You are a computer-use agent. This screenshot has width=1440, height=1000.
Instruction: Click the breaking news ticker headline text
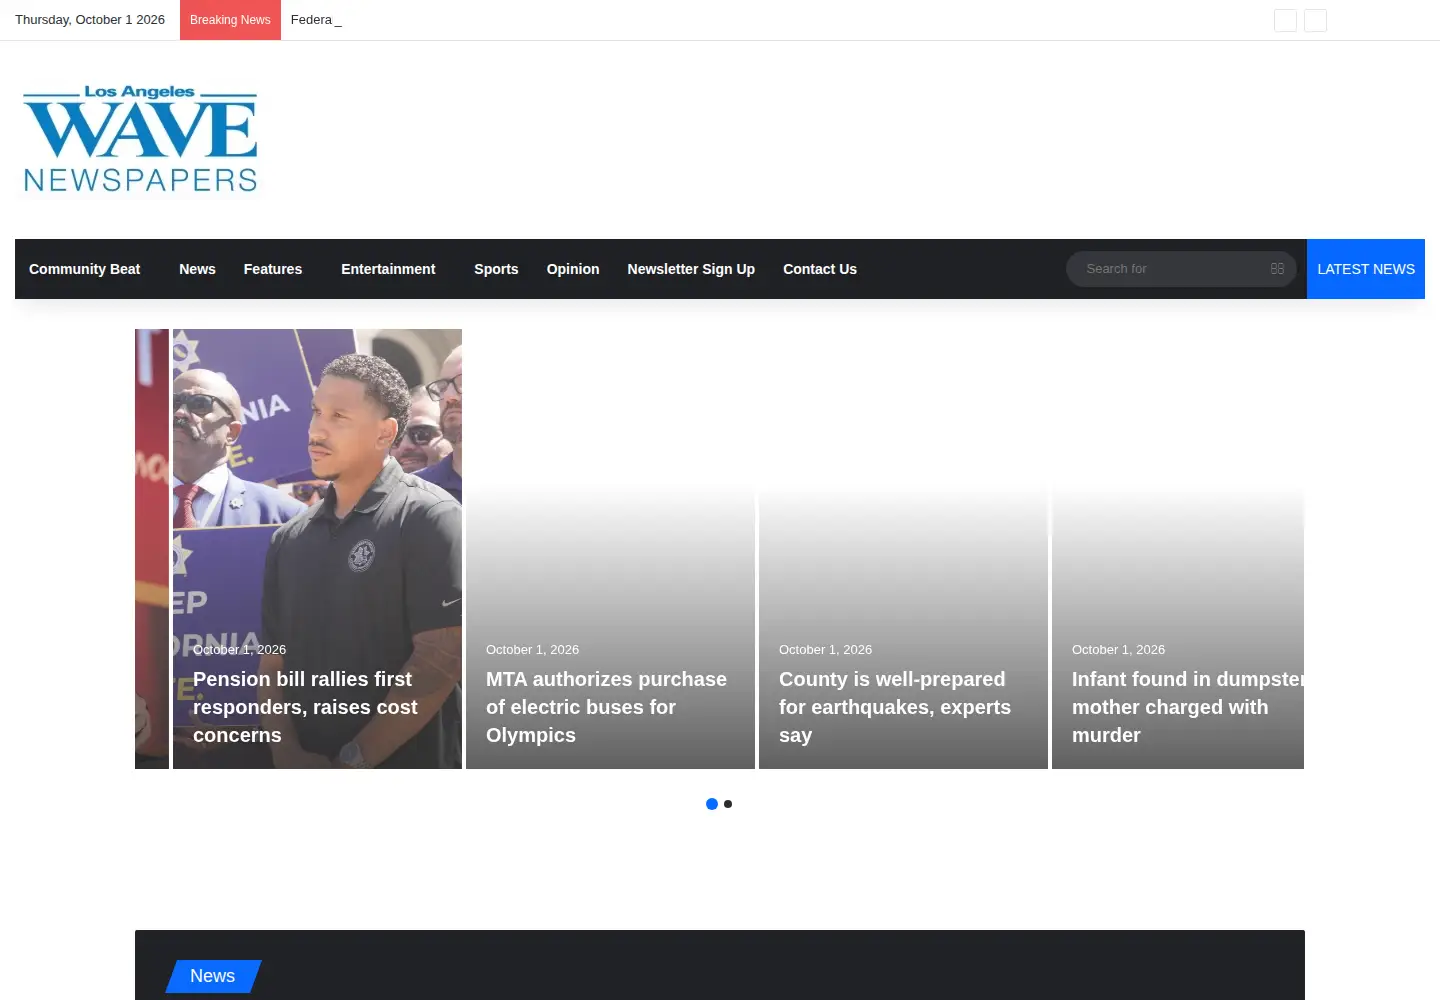(x=316, y=20)
